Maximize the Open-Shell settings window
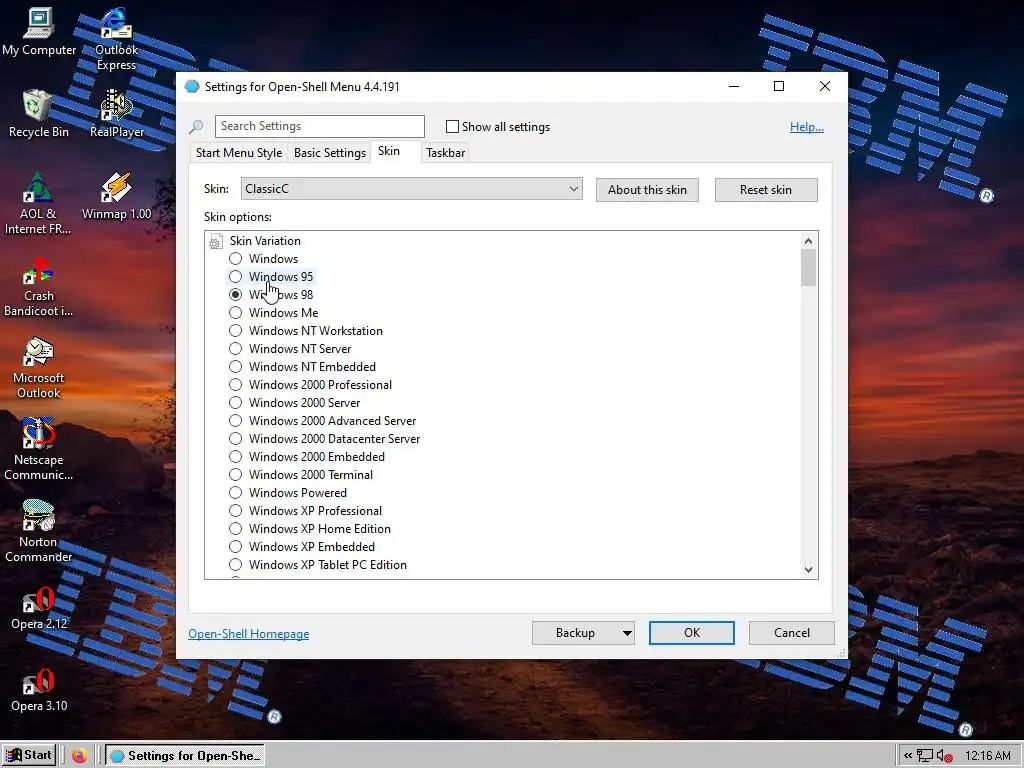The height and width of the screenshot is (768, 1024). (778, 86)
